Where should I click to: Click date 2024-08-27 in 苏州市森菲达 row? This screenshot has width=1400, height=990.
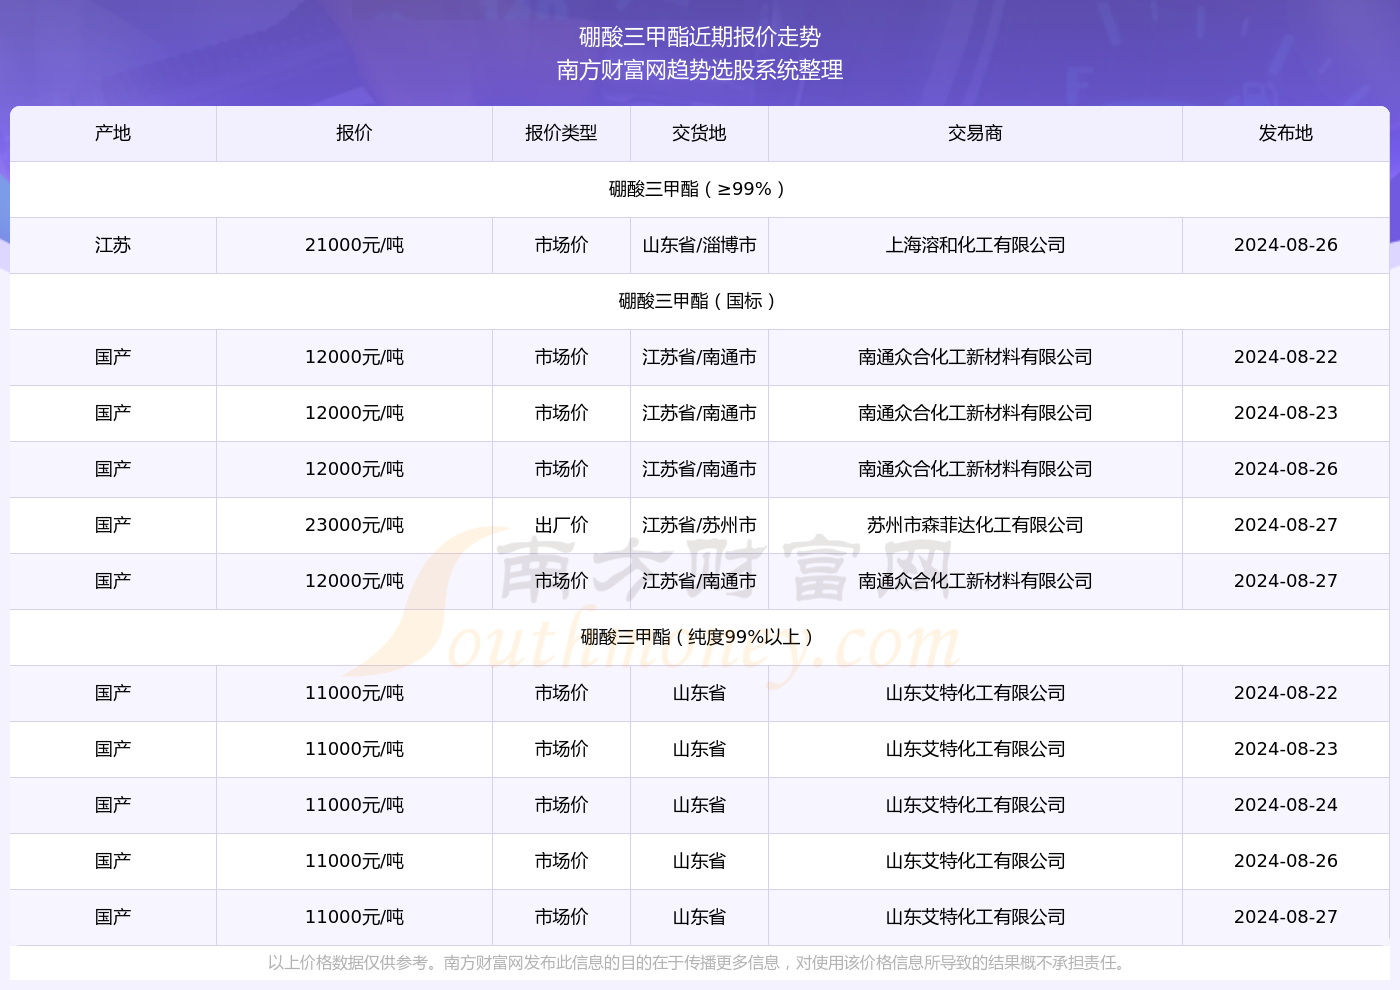(1286, 525)
